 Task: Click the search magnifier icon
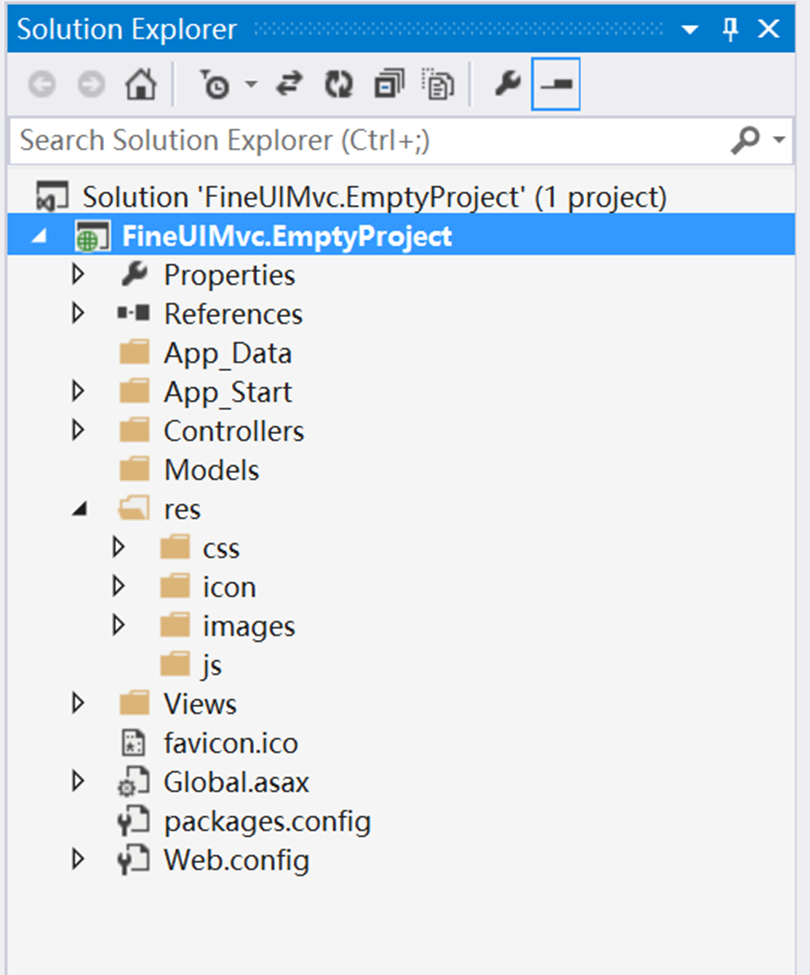(x=745, y=140)
